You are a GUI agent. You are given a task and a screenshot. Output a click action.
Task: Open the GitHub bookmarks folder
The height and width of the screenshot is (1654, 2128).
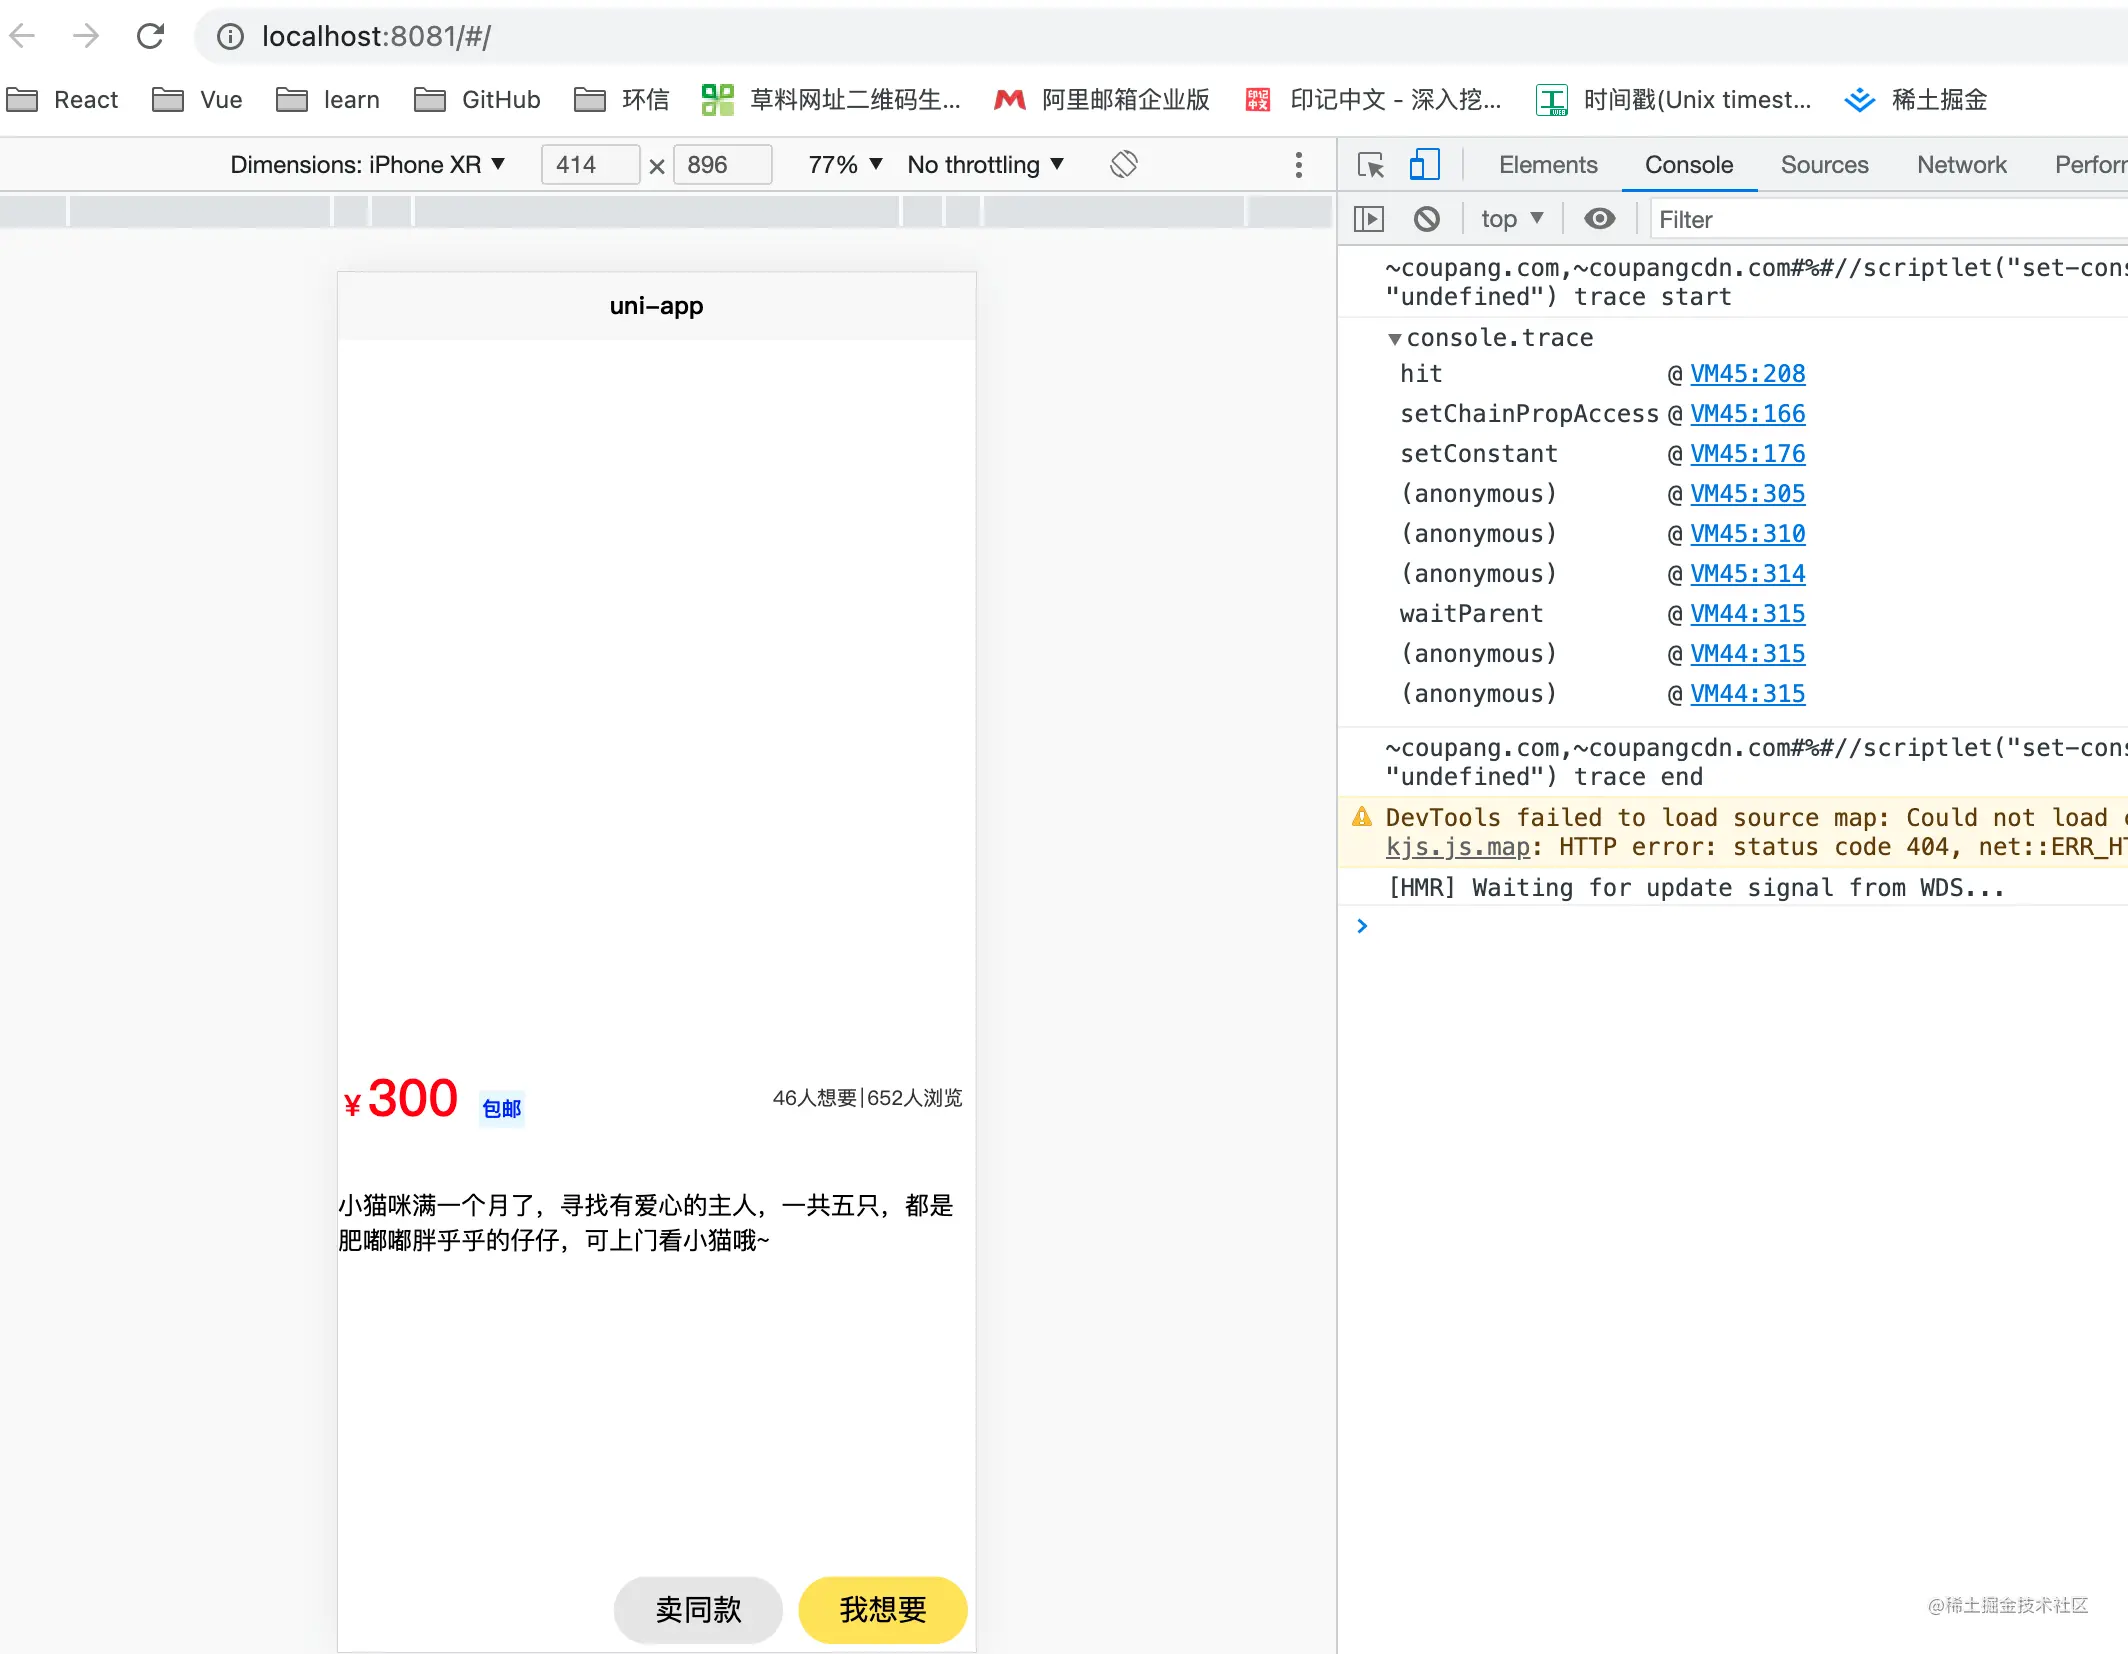tap(477, 100)
